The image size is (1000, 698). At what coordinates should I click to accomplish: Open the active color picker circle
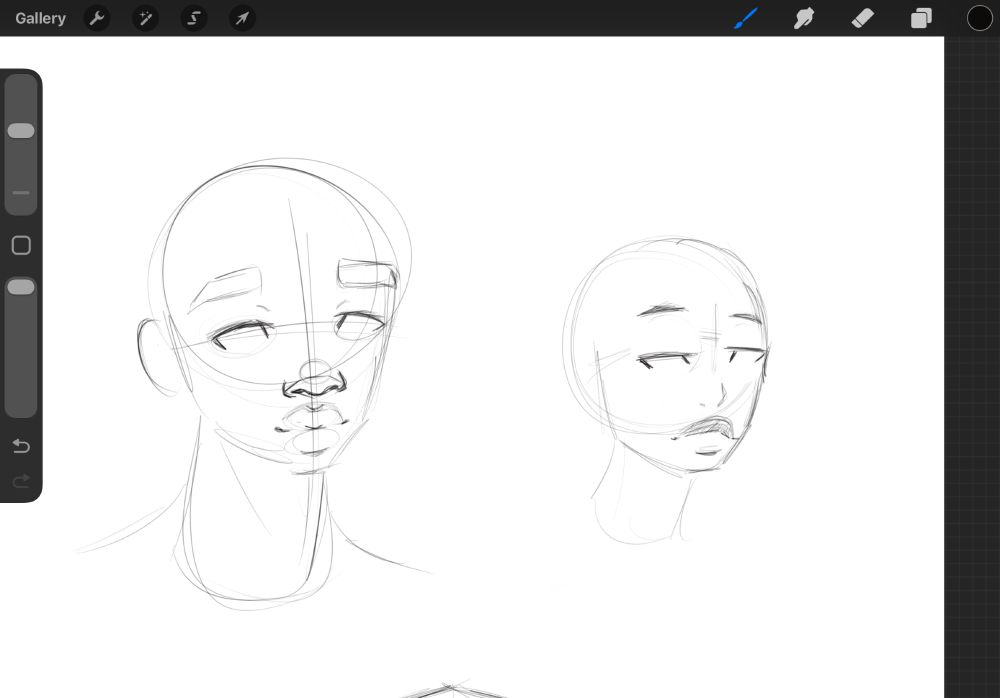(x=980, y=18)
